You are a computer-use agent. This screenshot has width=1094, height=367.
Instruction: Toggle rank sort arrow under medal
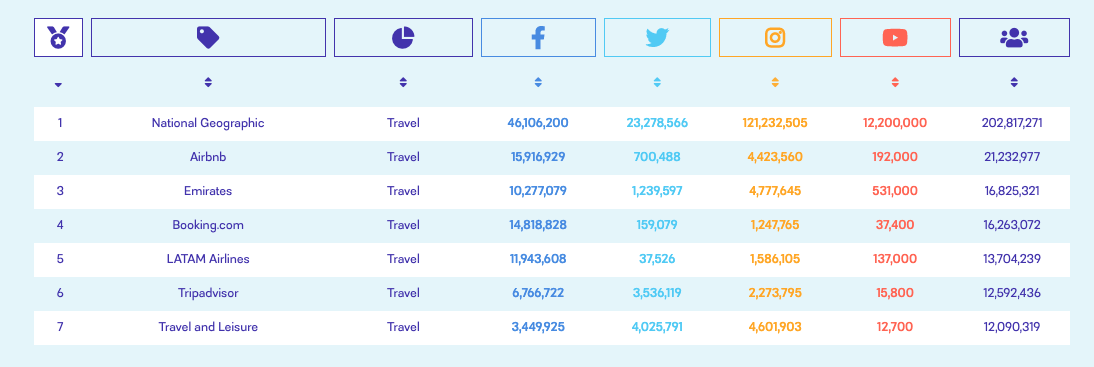click(59, 84)
